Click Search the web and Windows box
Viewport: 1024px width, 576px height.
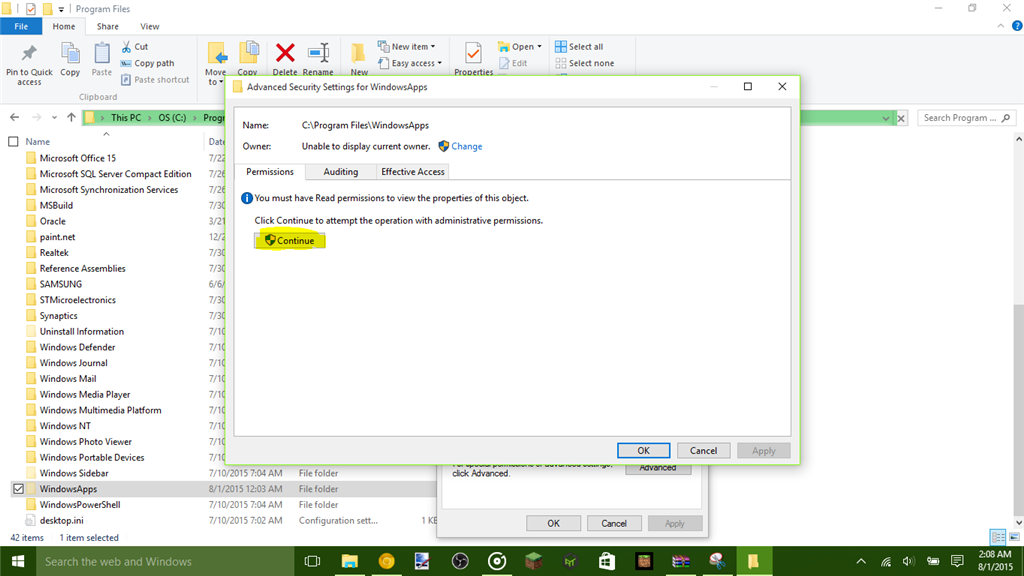coord(165,562)
